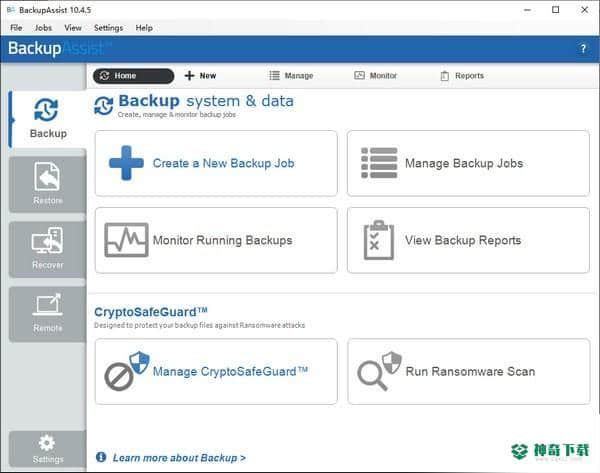Switch to the Monitor tab
This screenshot has height=473, width=600.
(x=375, y=76)
